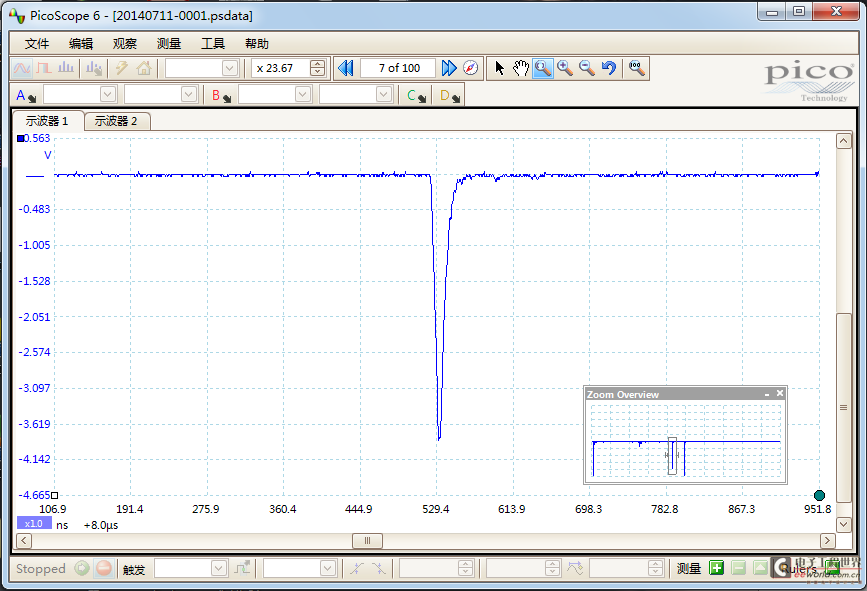Open the 帮助 menu
867x591 pixels.
[x=257, y=44]
